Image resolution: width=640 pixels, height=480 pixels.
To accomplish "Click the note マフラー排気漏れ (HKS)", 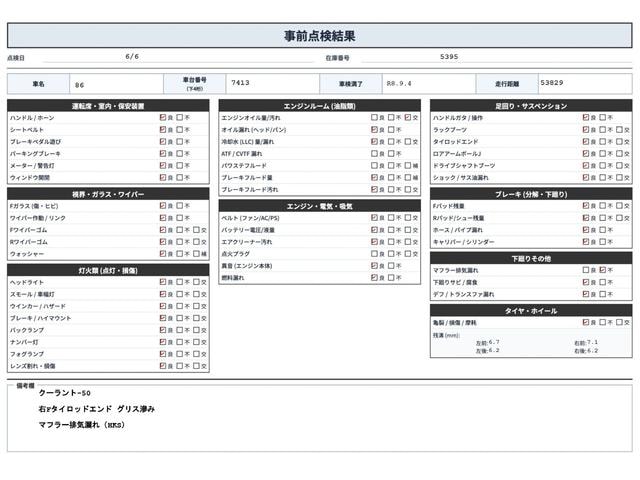I will point(82,425).
